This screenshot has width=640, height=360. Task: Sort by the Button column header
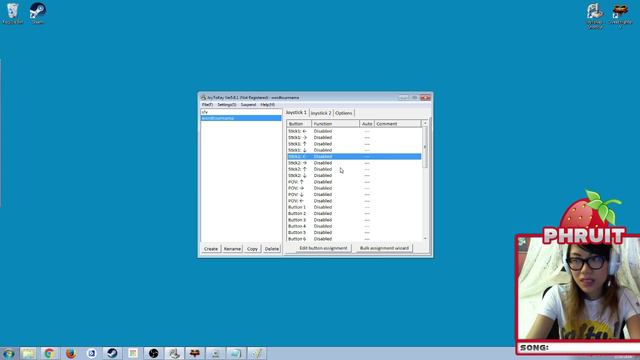[299, 124]
